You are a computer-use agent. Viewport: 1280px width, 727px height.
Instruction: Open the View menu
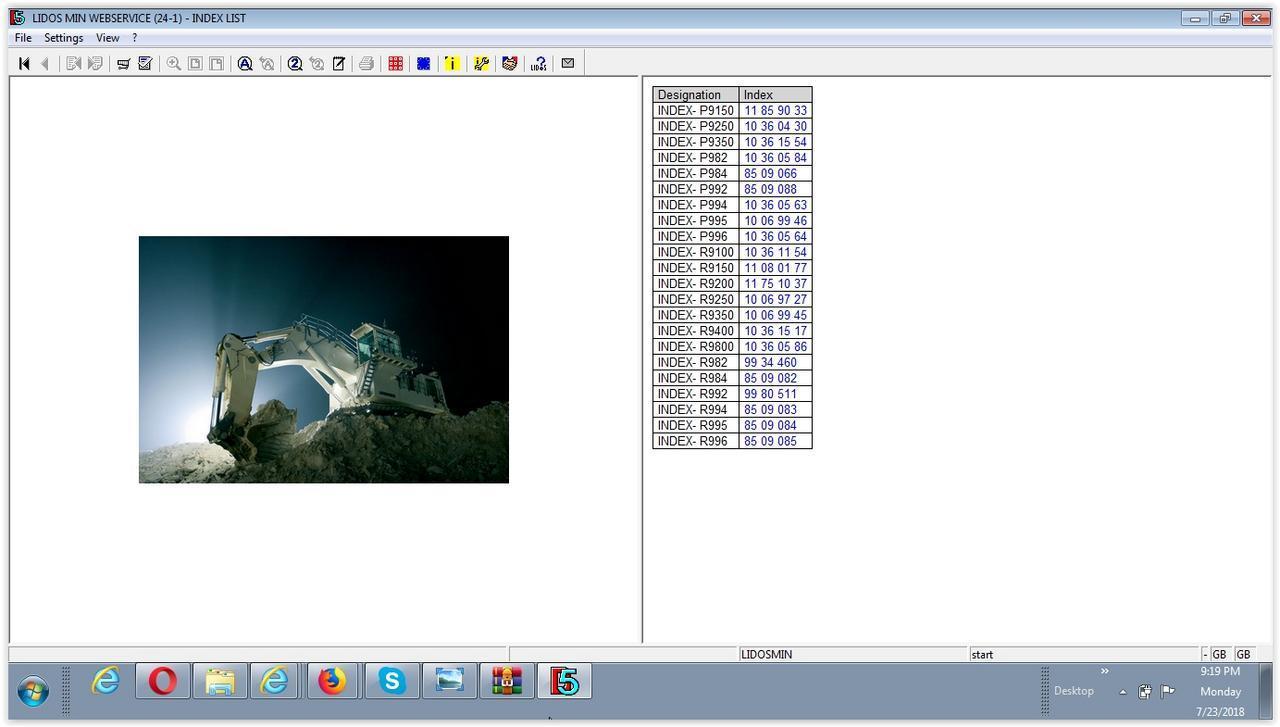pyautogui.click(x=107, y=38)
